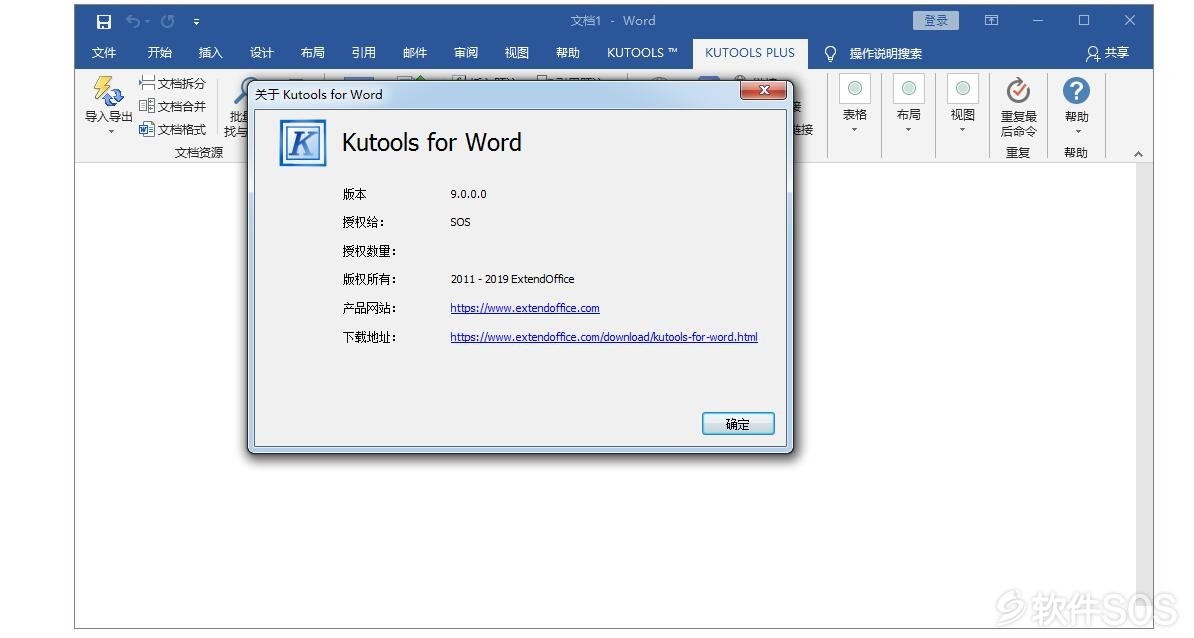Open the ribbon display options icon
1194x638 pixels.
[x=991, y=21]
